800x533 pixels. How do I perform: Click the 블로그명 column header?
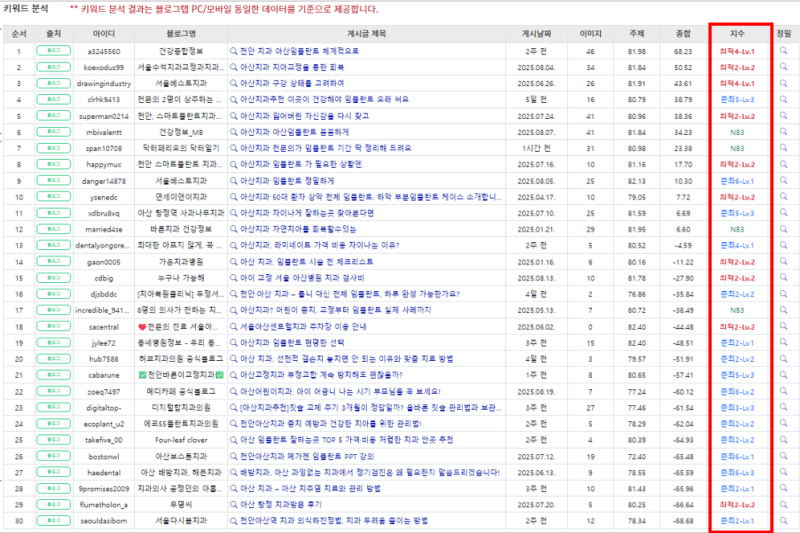[x=181, y=34]
